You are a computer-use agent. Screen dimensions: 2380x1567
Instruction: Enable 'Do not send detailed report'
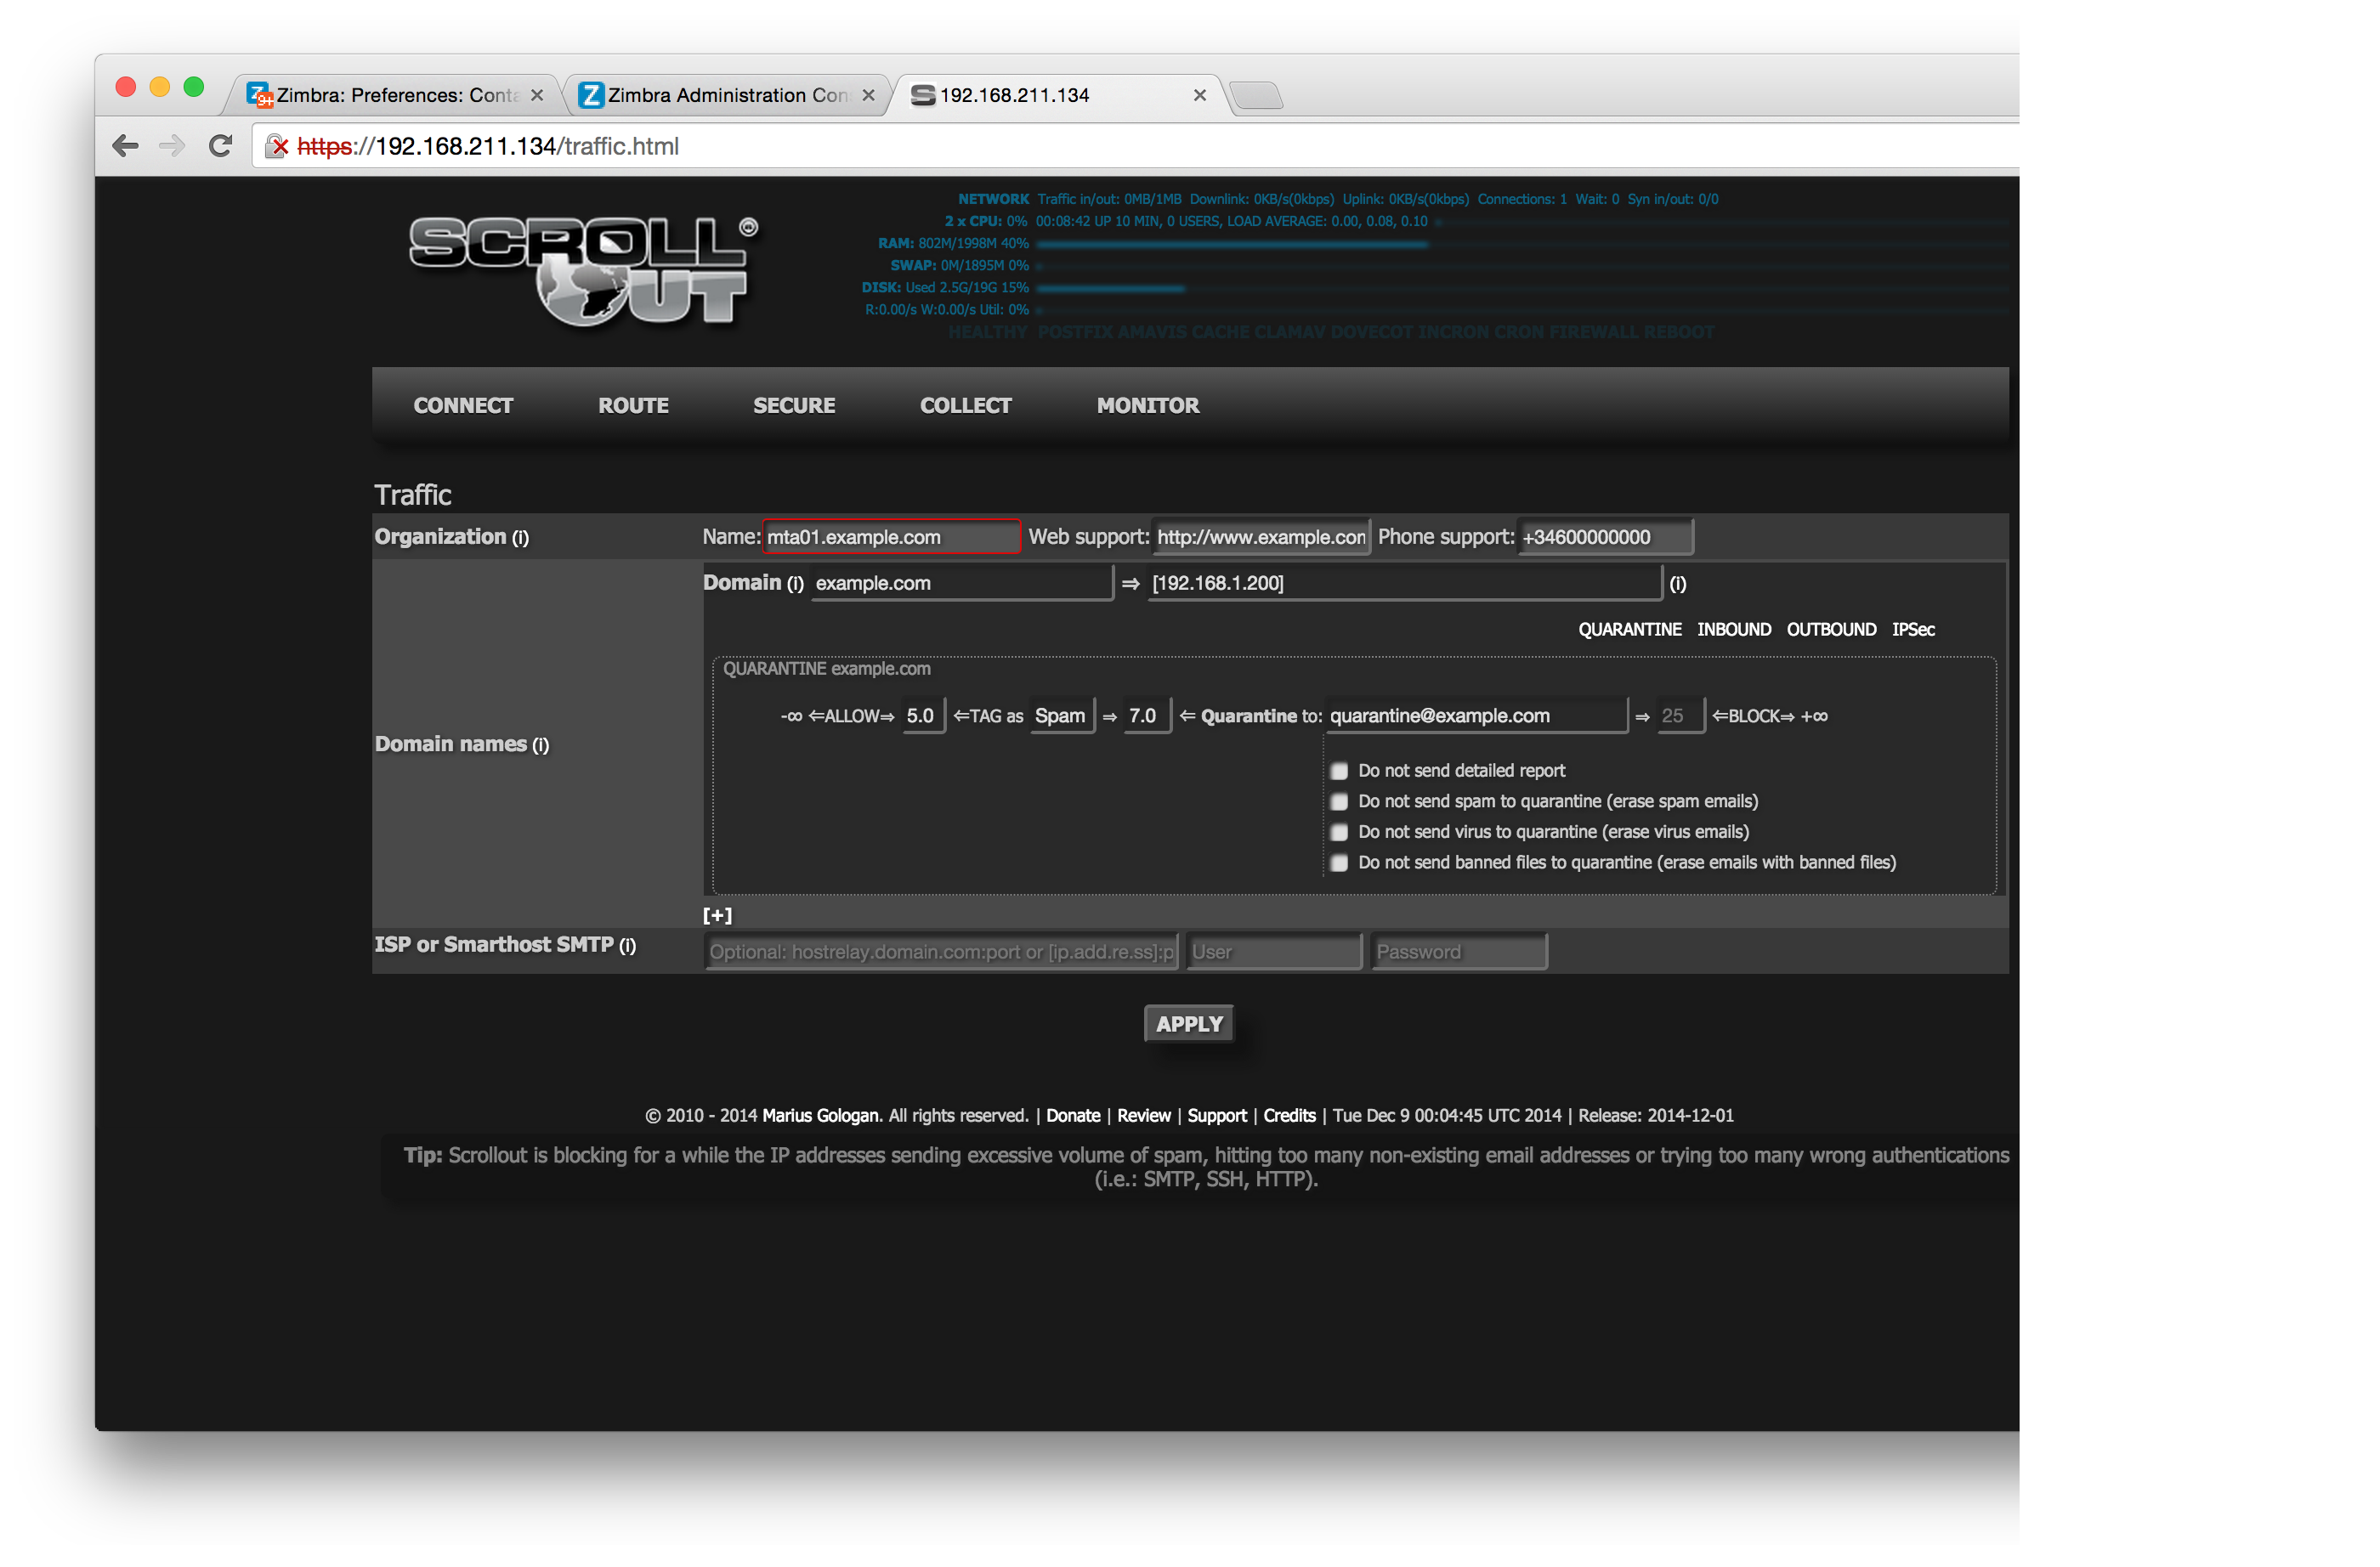click(1339, 771)
